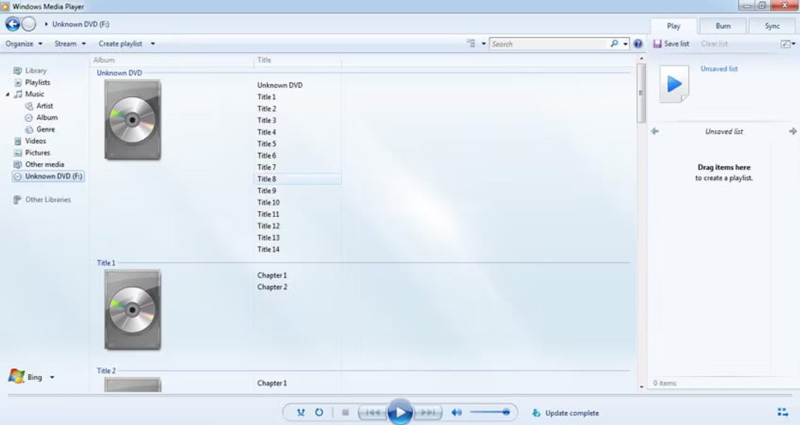Click the Update complete status icon

[536, 413]
